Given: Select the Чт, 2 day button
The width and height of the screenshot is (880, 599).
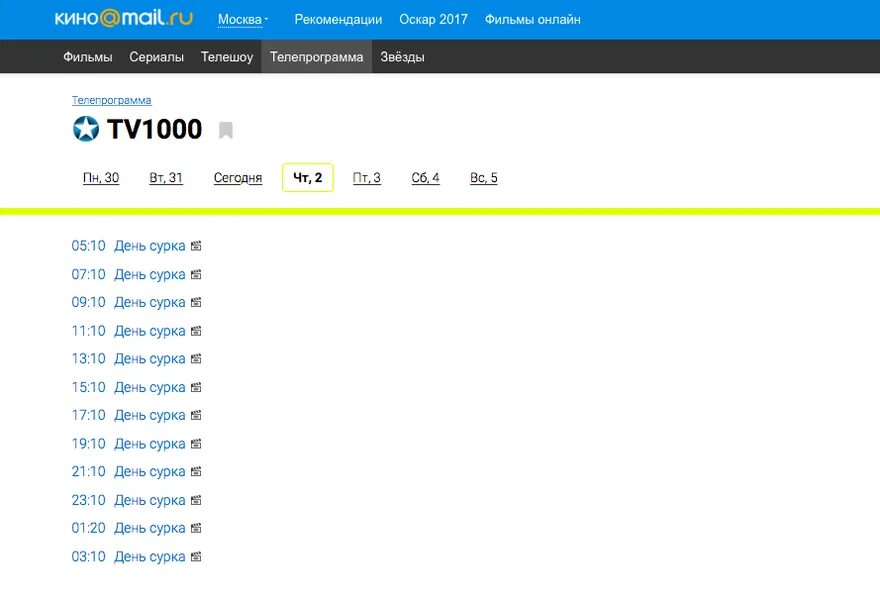Looking at the screenshot, I should (x=308, y=177).
